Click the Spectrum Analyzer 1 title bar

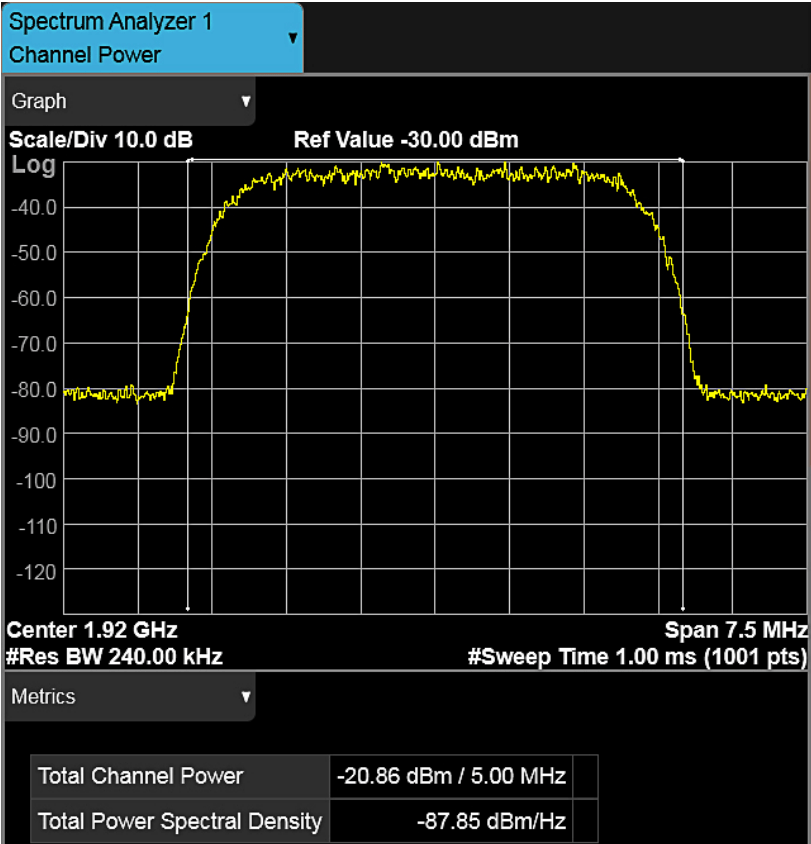pos(110,21)
